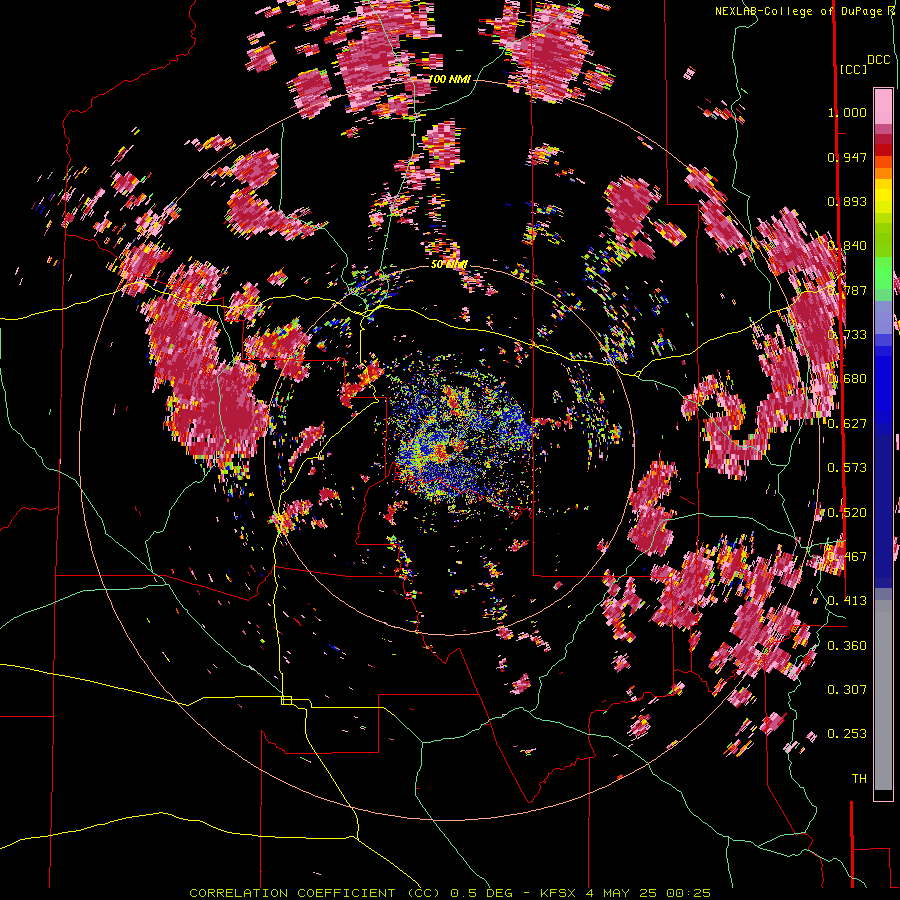
Task: Pick the gray lower band of color bar
Action: (x=883, y=695)
